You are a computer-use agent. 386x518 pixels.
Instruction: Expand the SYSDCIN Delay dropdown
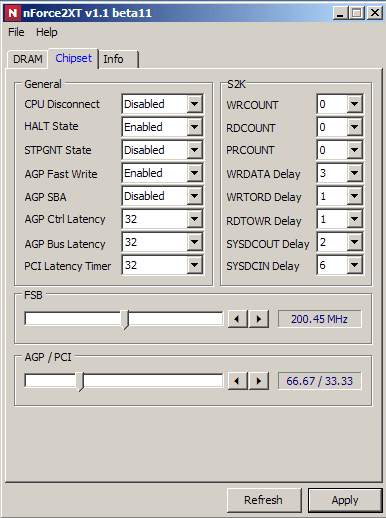[340, 265]
